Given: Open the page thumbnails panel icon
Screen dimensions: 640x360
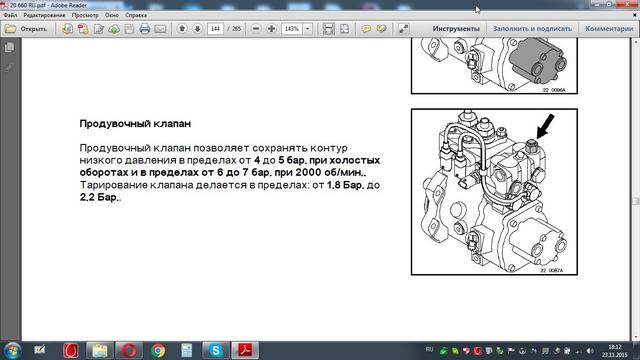Looking at the screenshot, I should (9, 47).
